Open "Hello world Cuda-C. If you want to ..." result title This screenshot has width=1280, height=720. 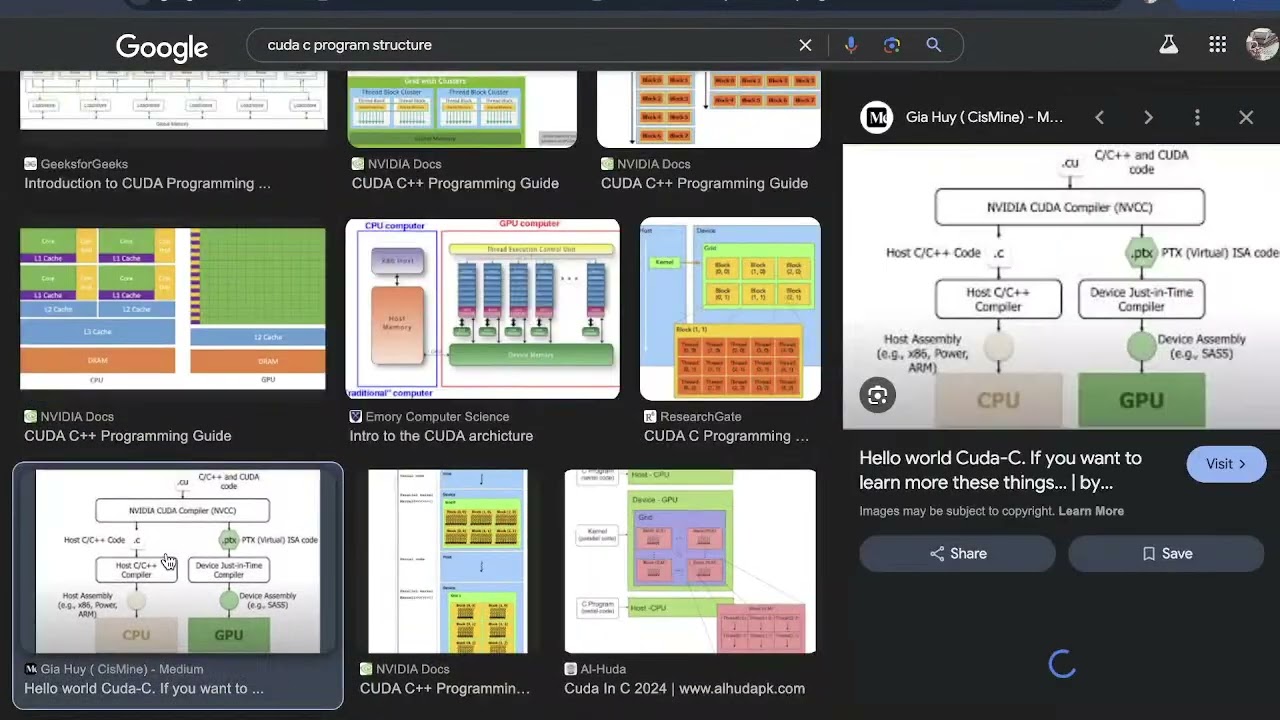(x=144, y=689)
